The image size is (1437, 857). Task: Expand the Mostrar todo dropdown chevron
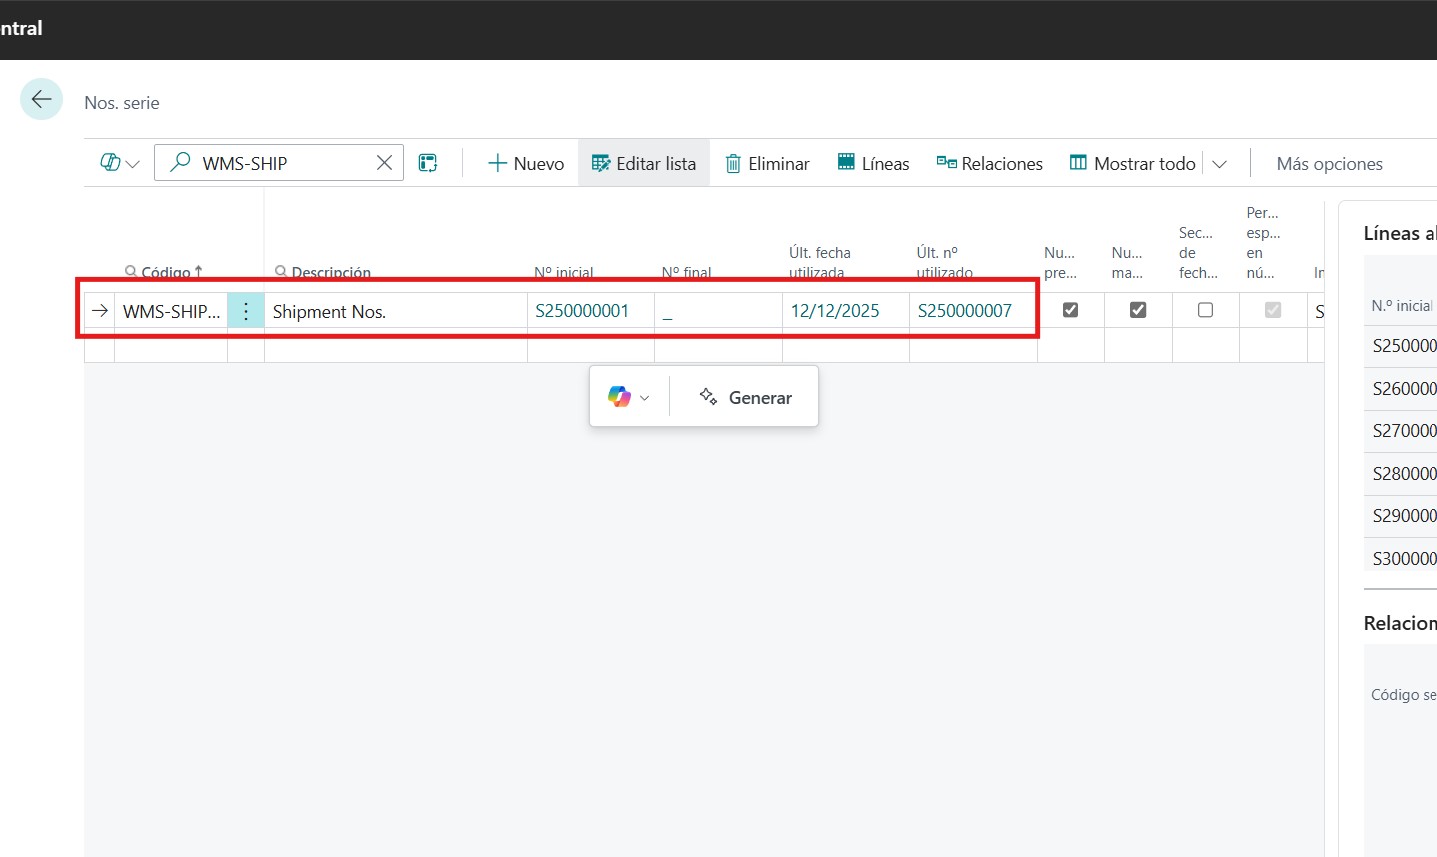point(1219,164)
